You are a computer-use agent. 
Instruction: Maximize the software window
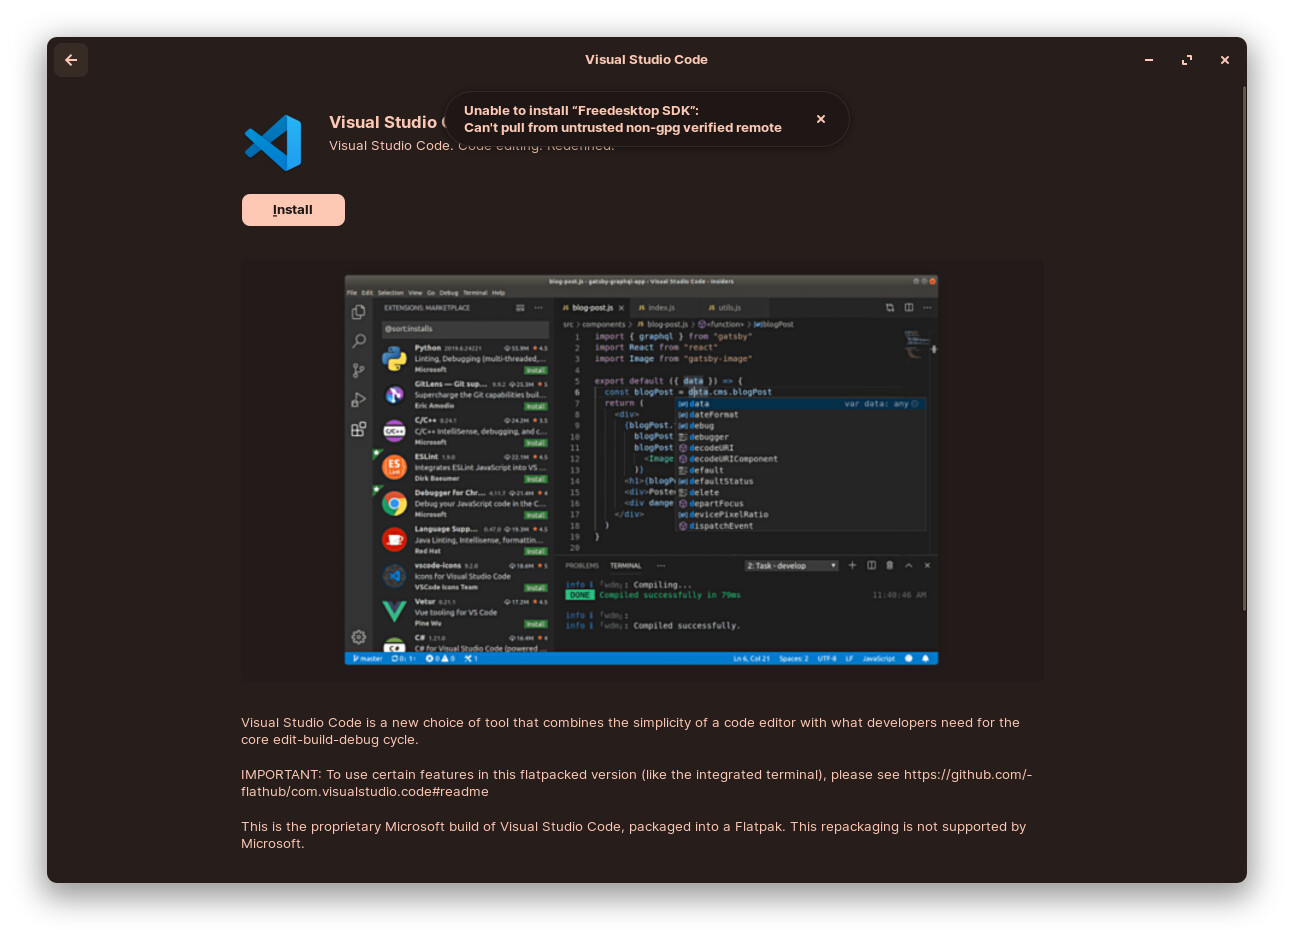pyautogui.click(x=1187, y=60)
